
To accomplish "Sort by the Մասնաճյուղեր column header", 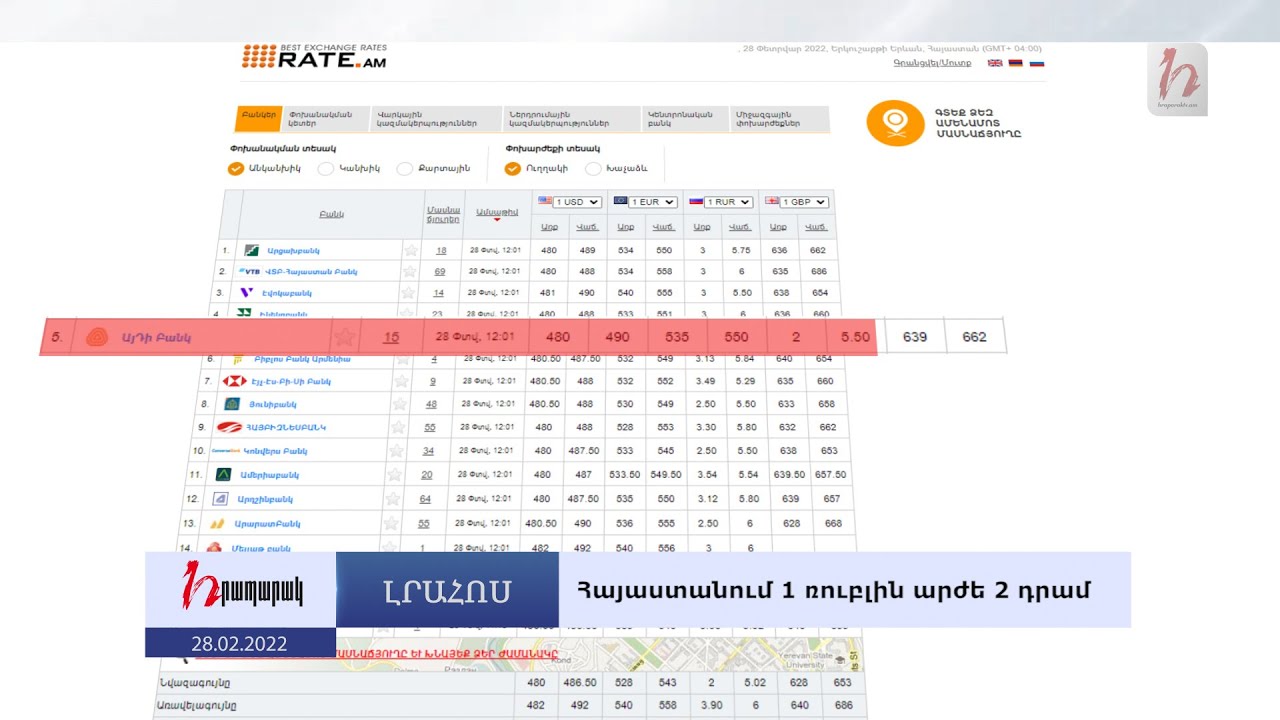I will click(x=442, y=213).
